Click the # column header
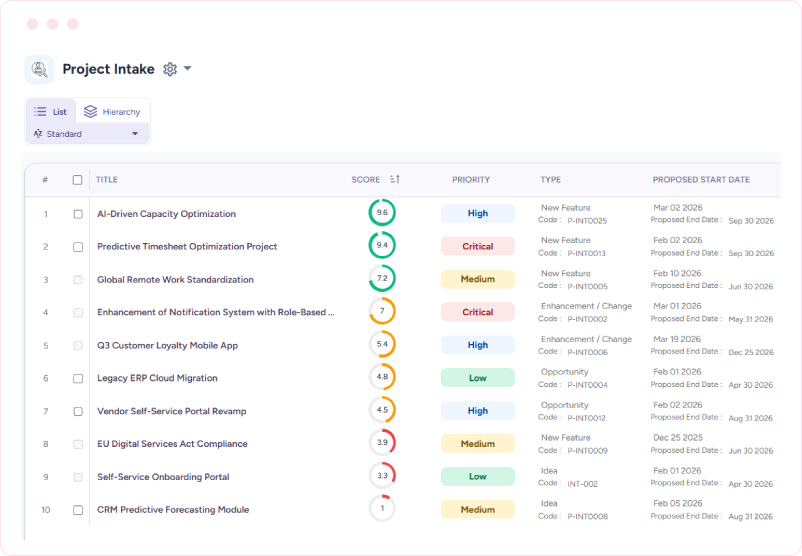 point(45,180)
